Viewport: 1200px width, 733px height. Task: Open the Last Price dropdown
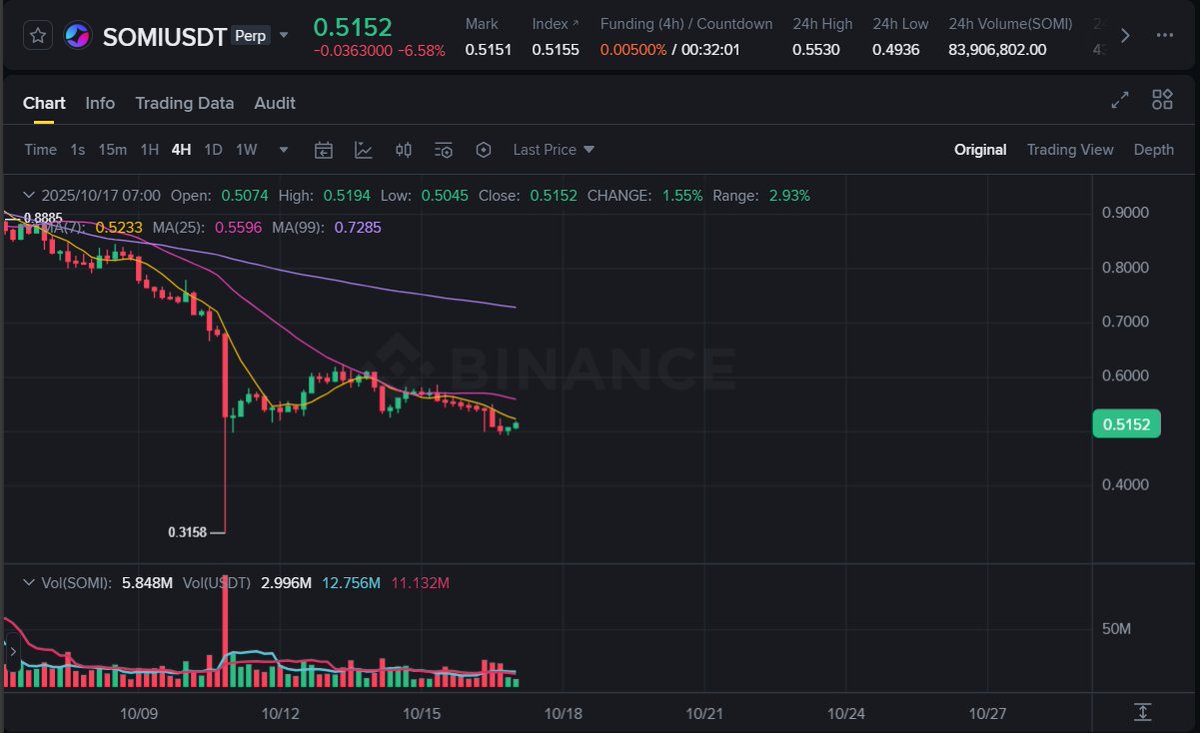click(552, 149)
